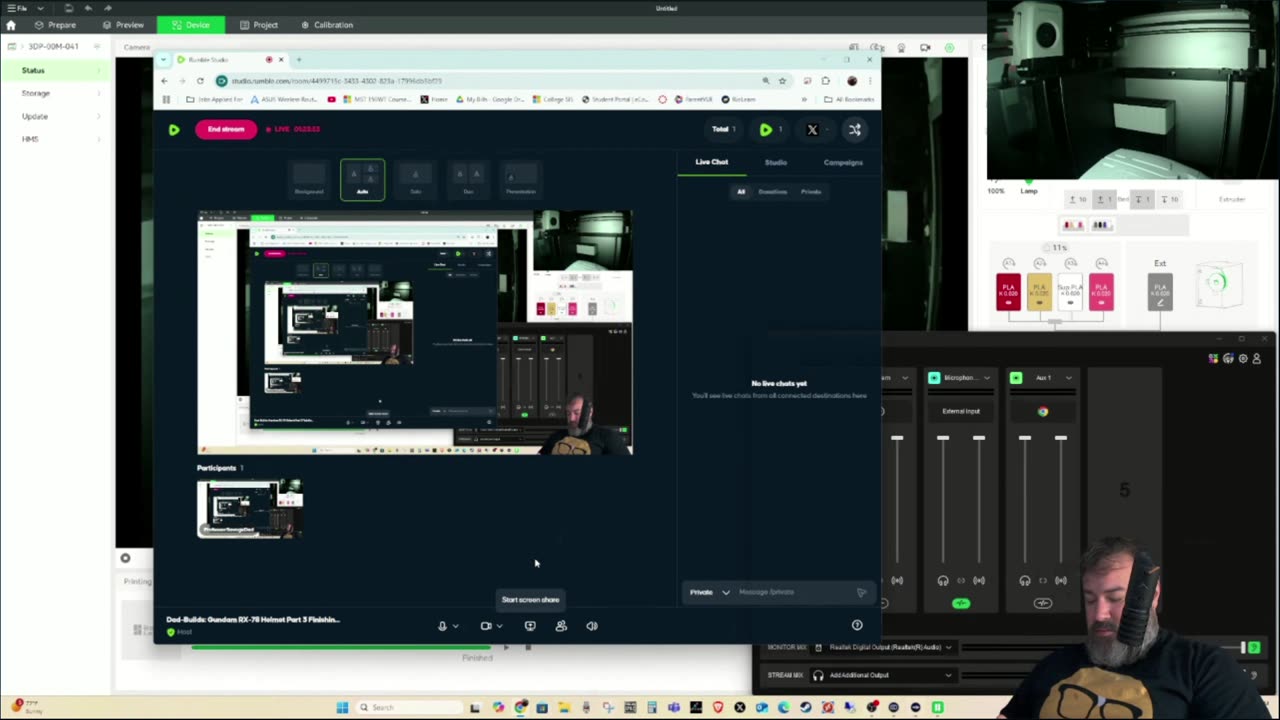Image resolution: width=1280 pixels, height=720 pixels.
Task: Open the camera device dropdown arrow
Action: point(499,626)
